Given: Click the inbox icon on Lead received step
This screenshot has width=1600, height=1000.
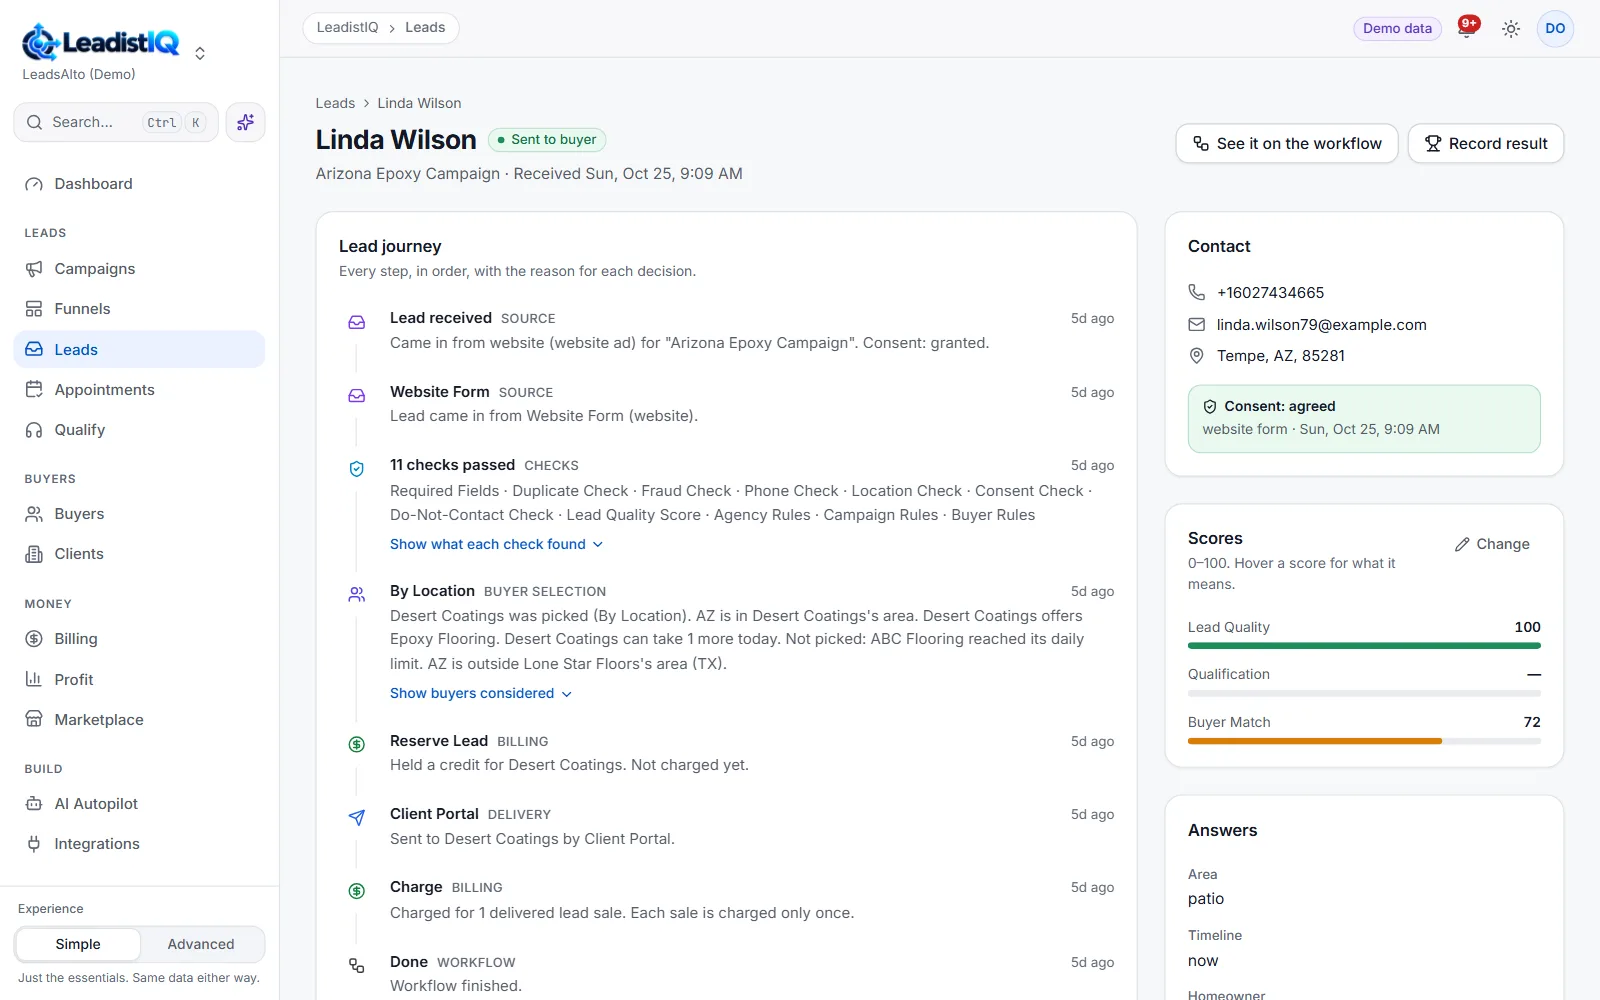Looking at the screenshot, I should (356, 322).
